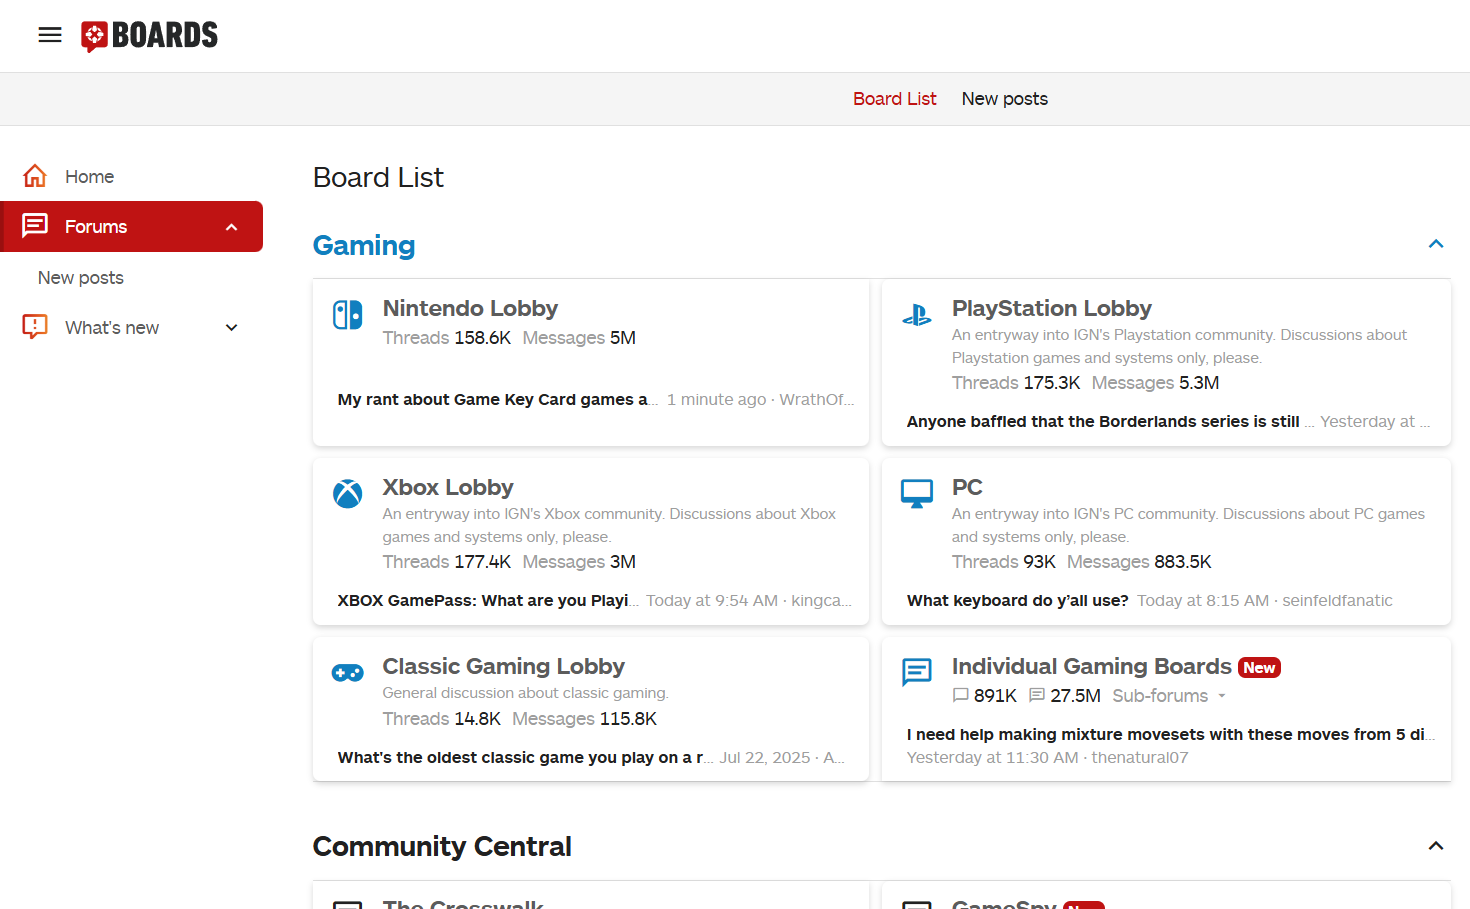Open the Classic Gaming Lobby board
This screenshot has height=909, width=1470.
click(x=504, y=666)
